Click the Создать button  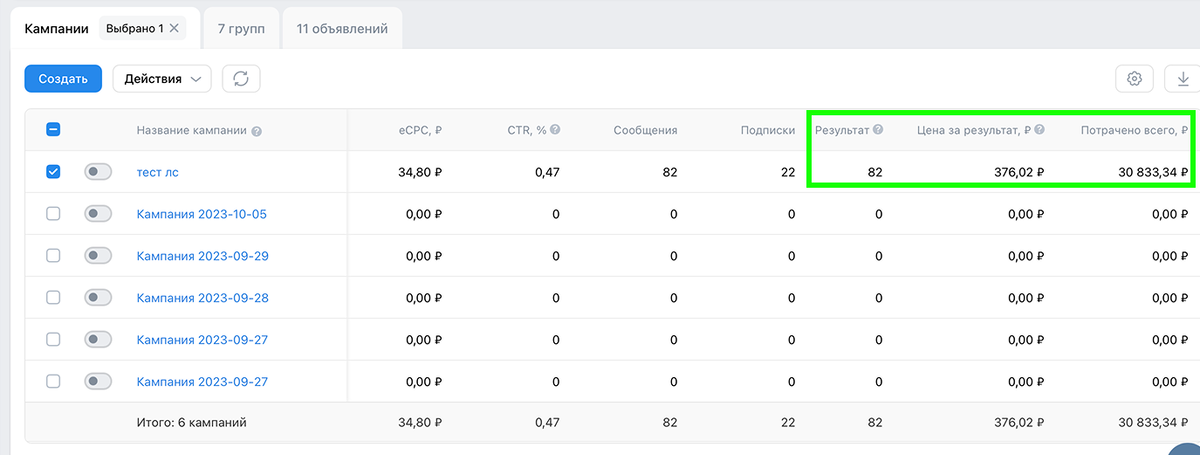63,79
